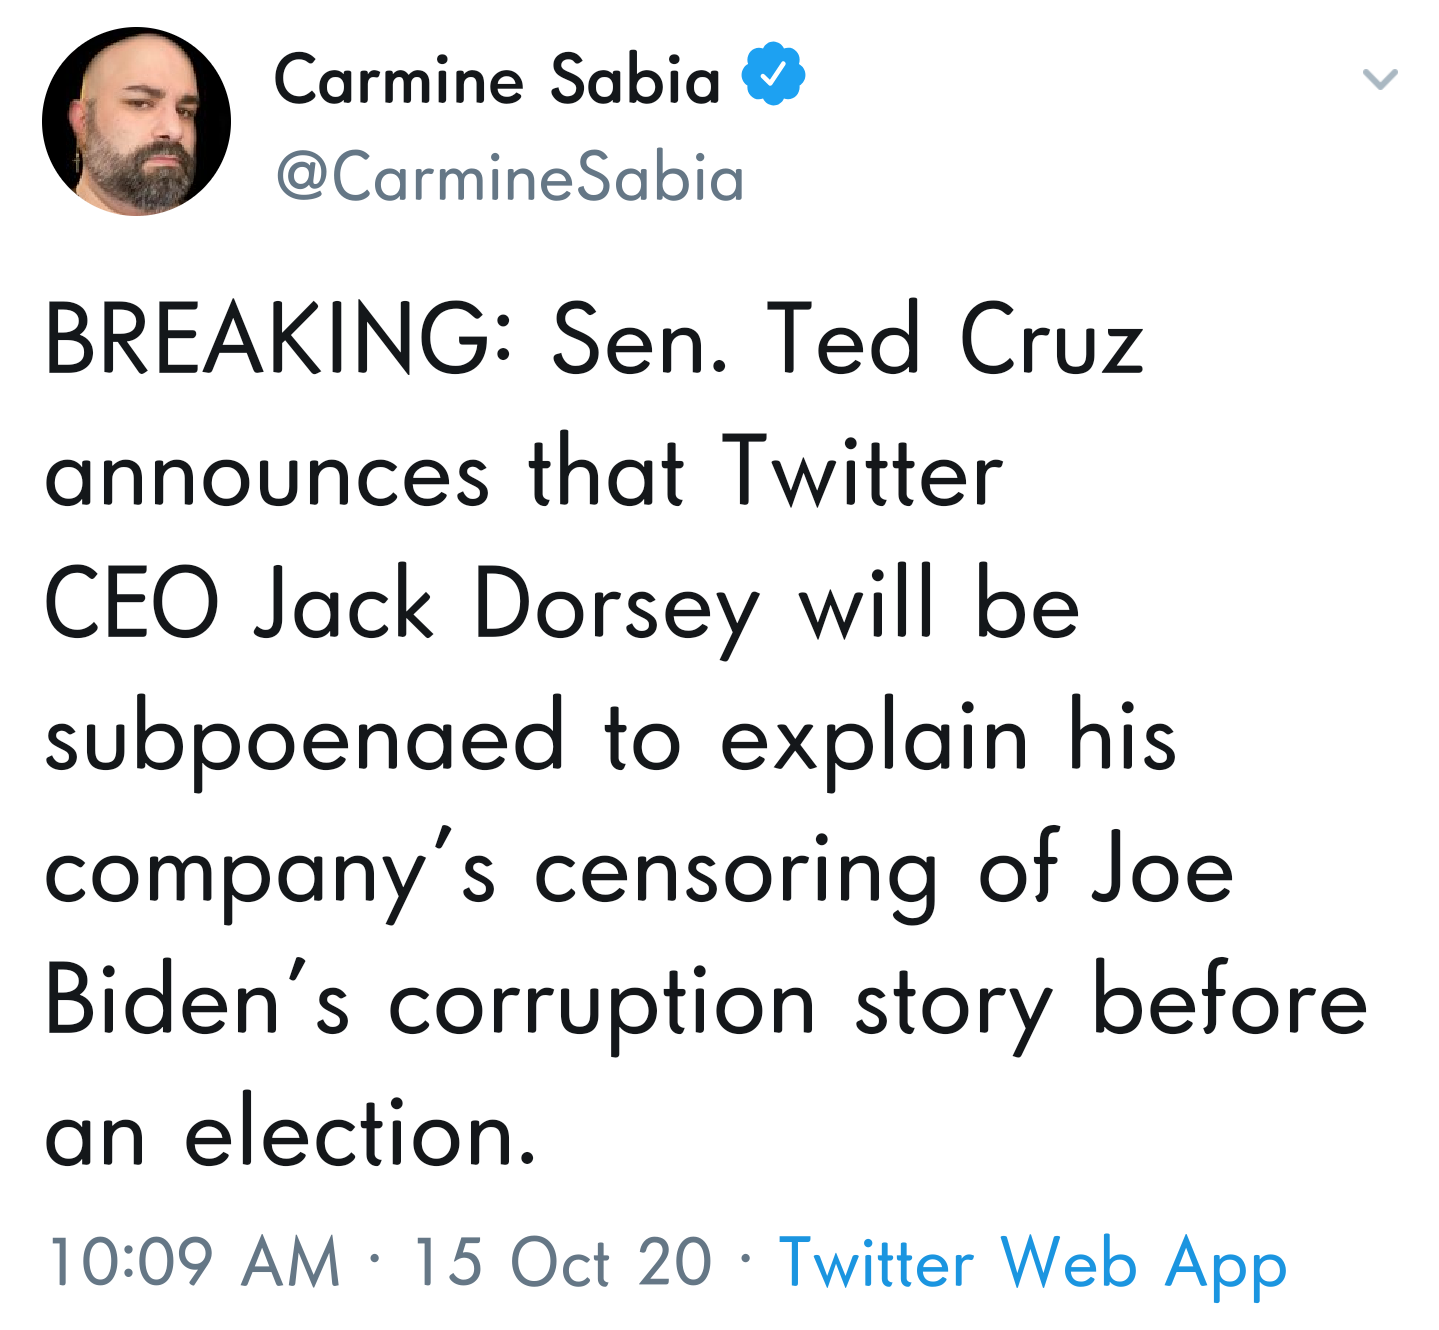
Task: Click the word CEO in tweet
Action: [132, 602]
